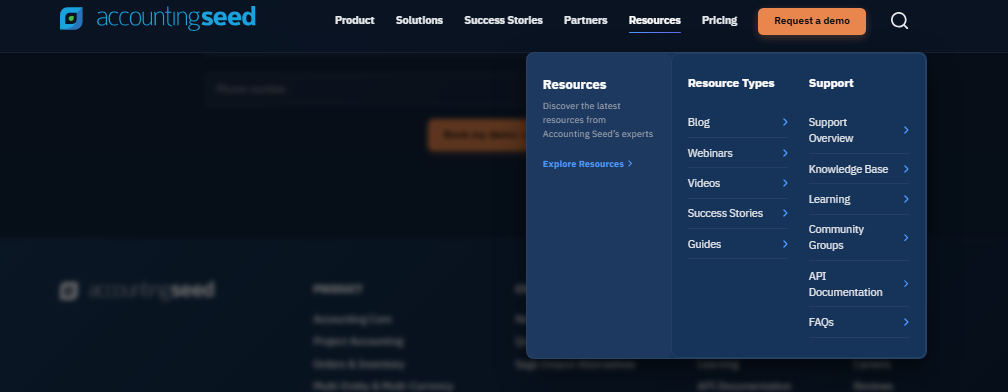Open the Solutions menu
The image size is (1008, 392).
tap(419, 21)
